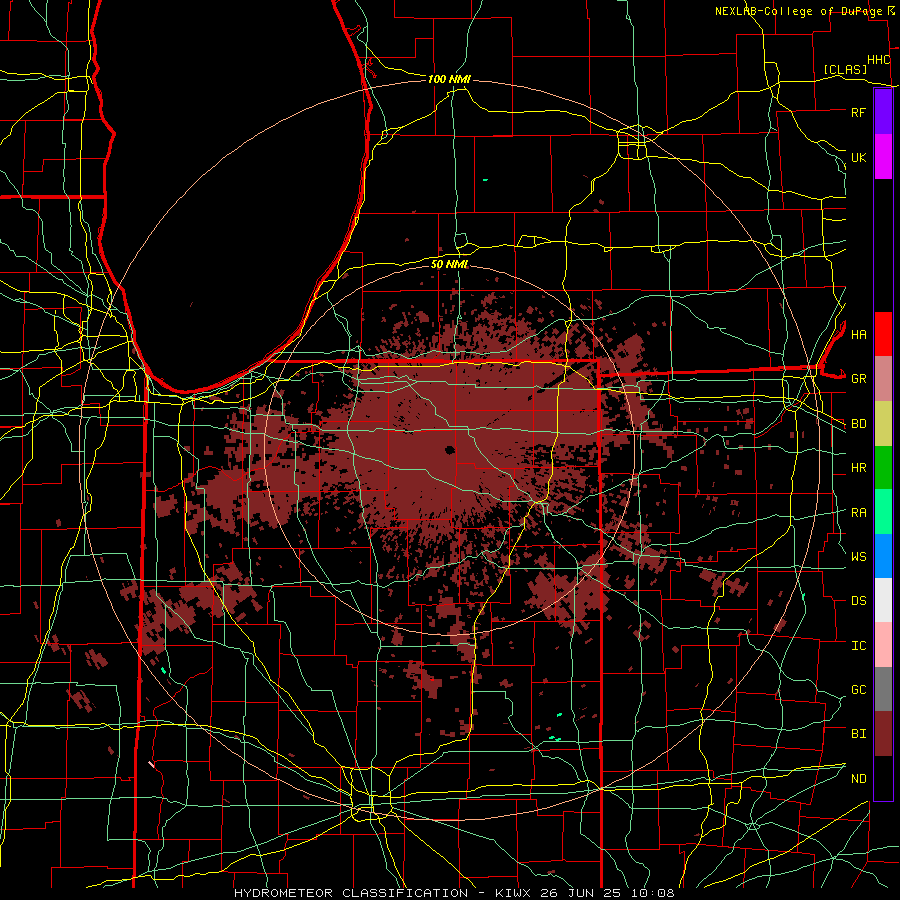Click the GR legend label
The height and width of the screenshot is (900, 900).
click(x=858, y=379)
